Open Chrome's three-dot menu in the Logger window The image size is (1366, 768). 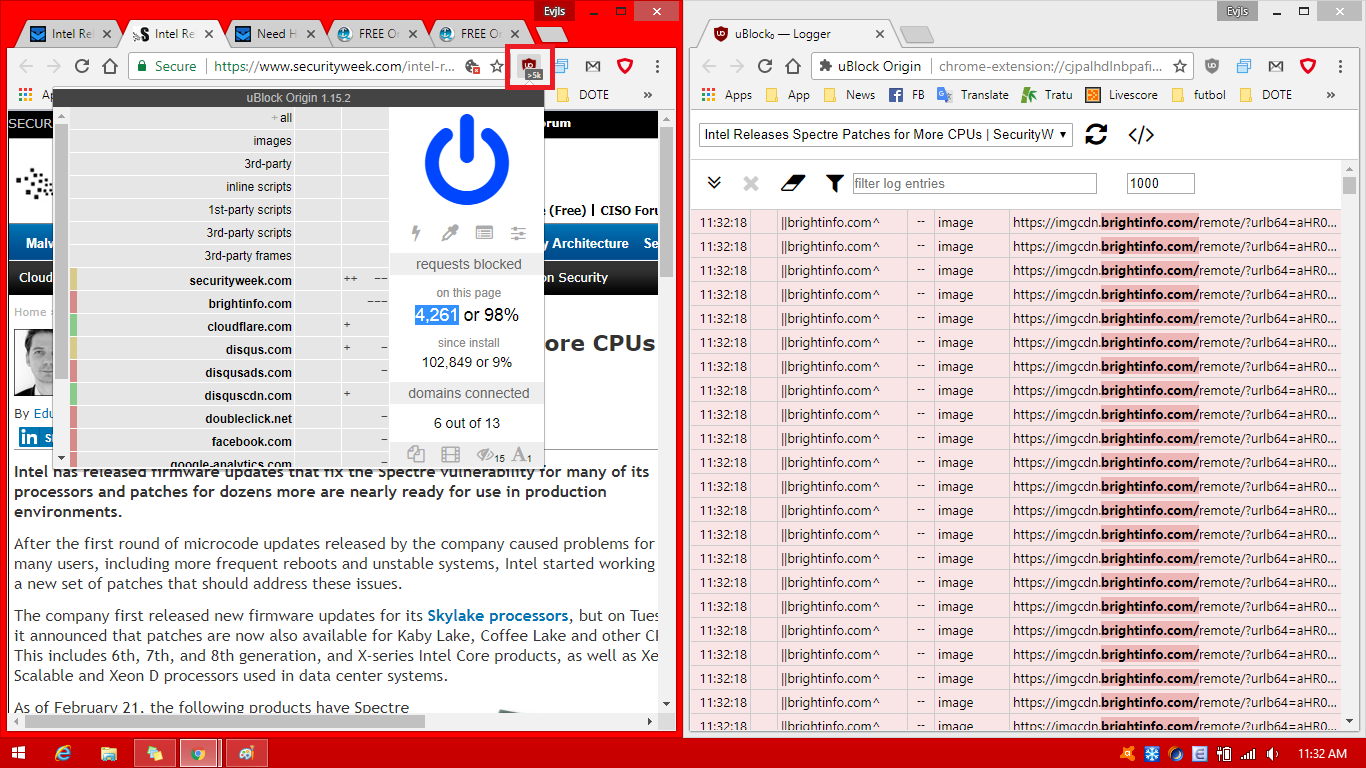1340,66
